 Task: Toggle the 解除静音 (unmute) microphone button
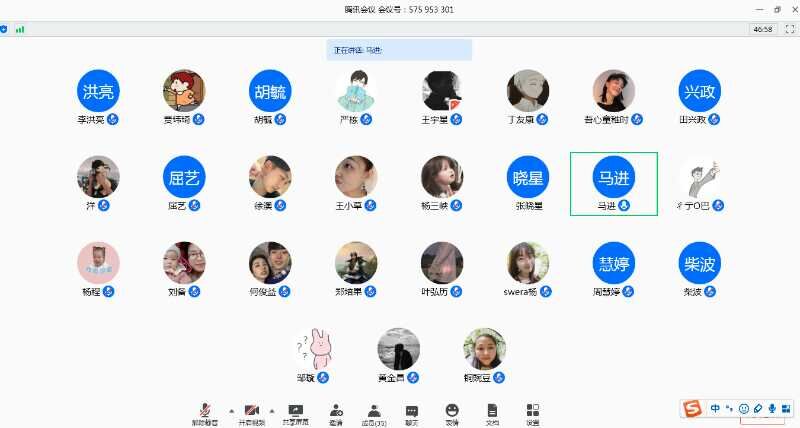click(x=206, y=411)
